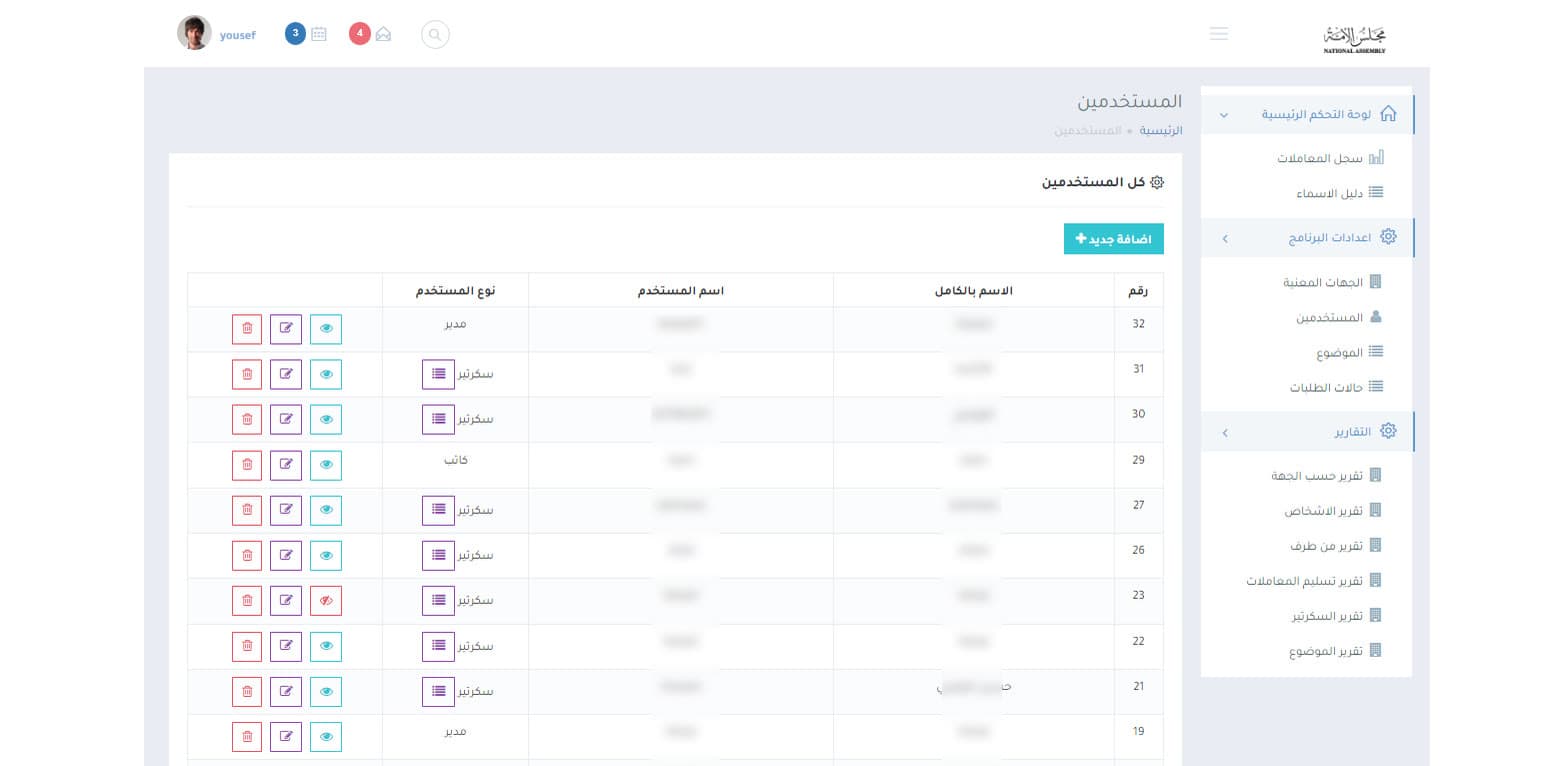Screen dimensions: 1568x766
Task: Open سجل المعاملات in the sidebar
Action: (x=1330, y=158)
